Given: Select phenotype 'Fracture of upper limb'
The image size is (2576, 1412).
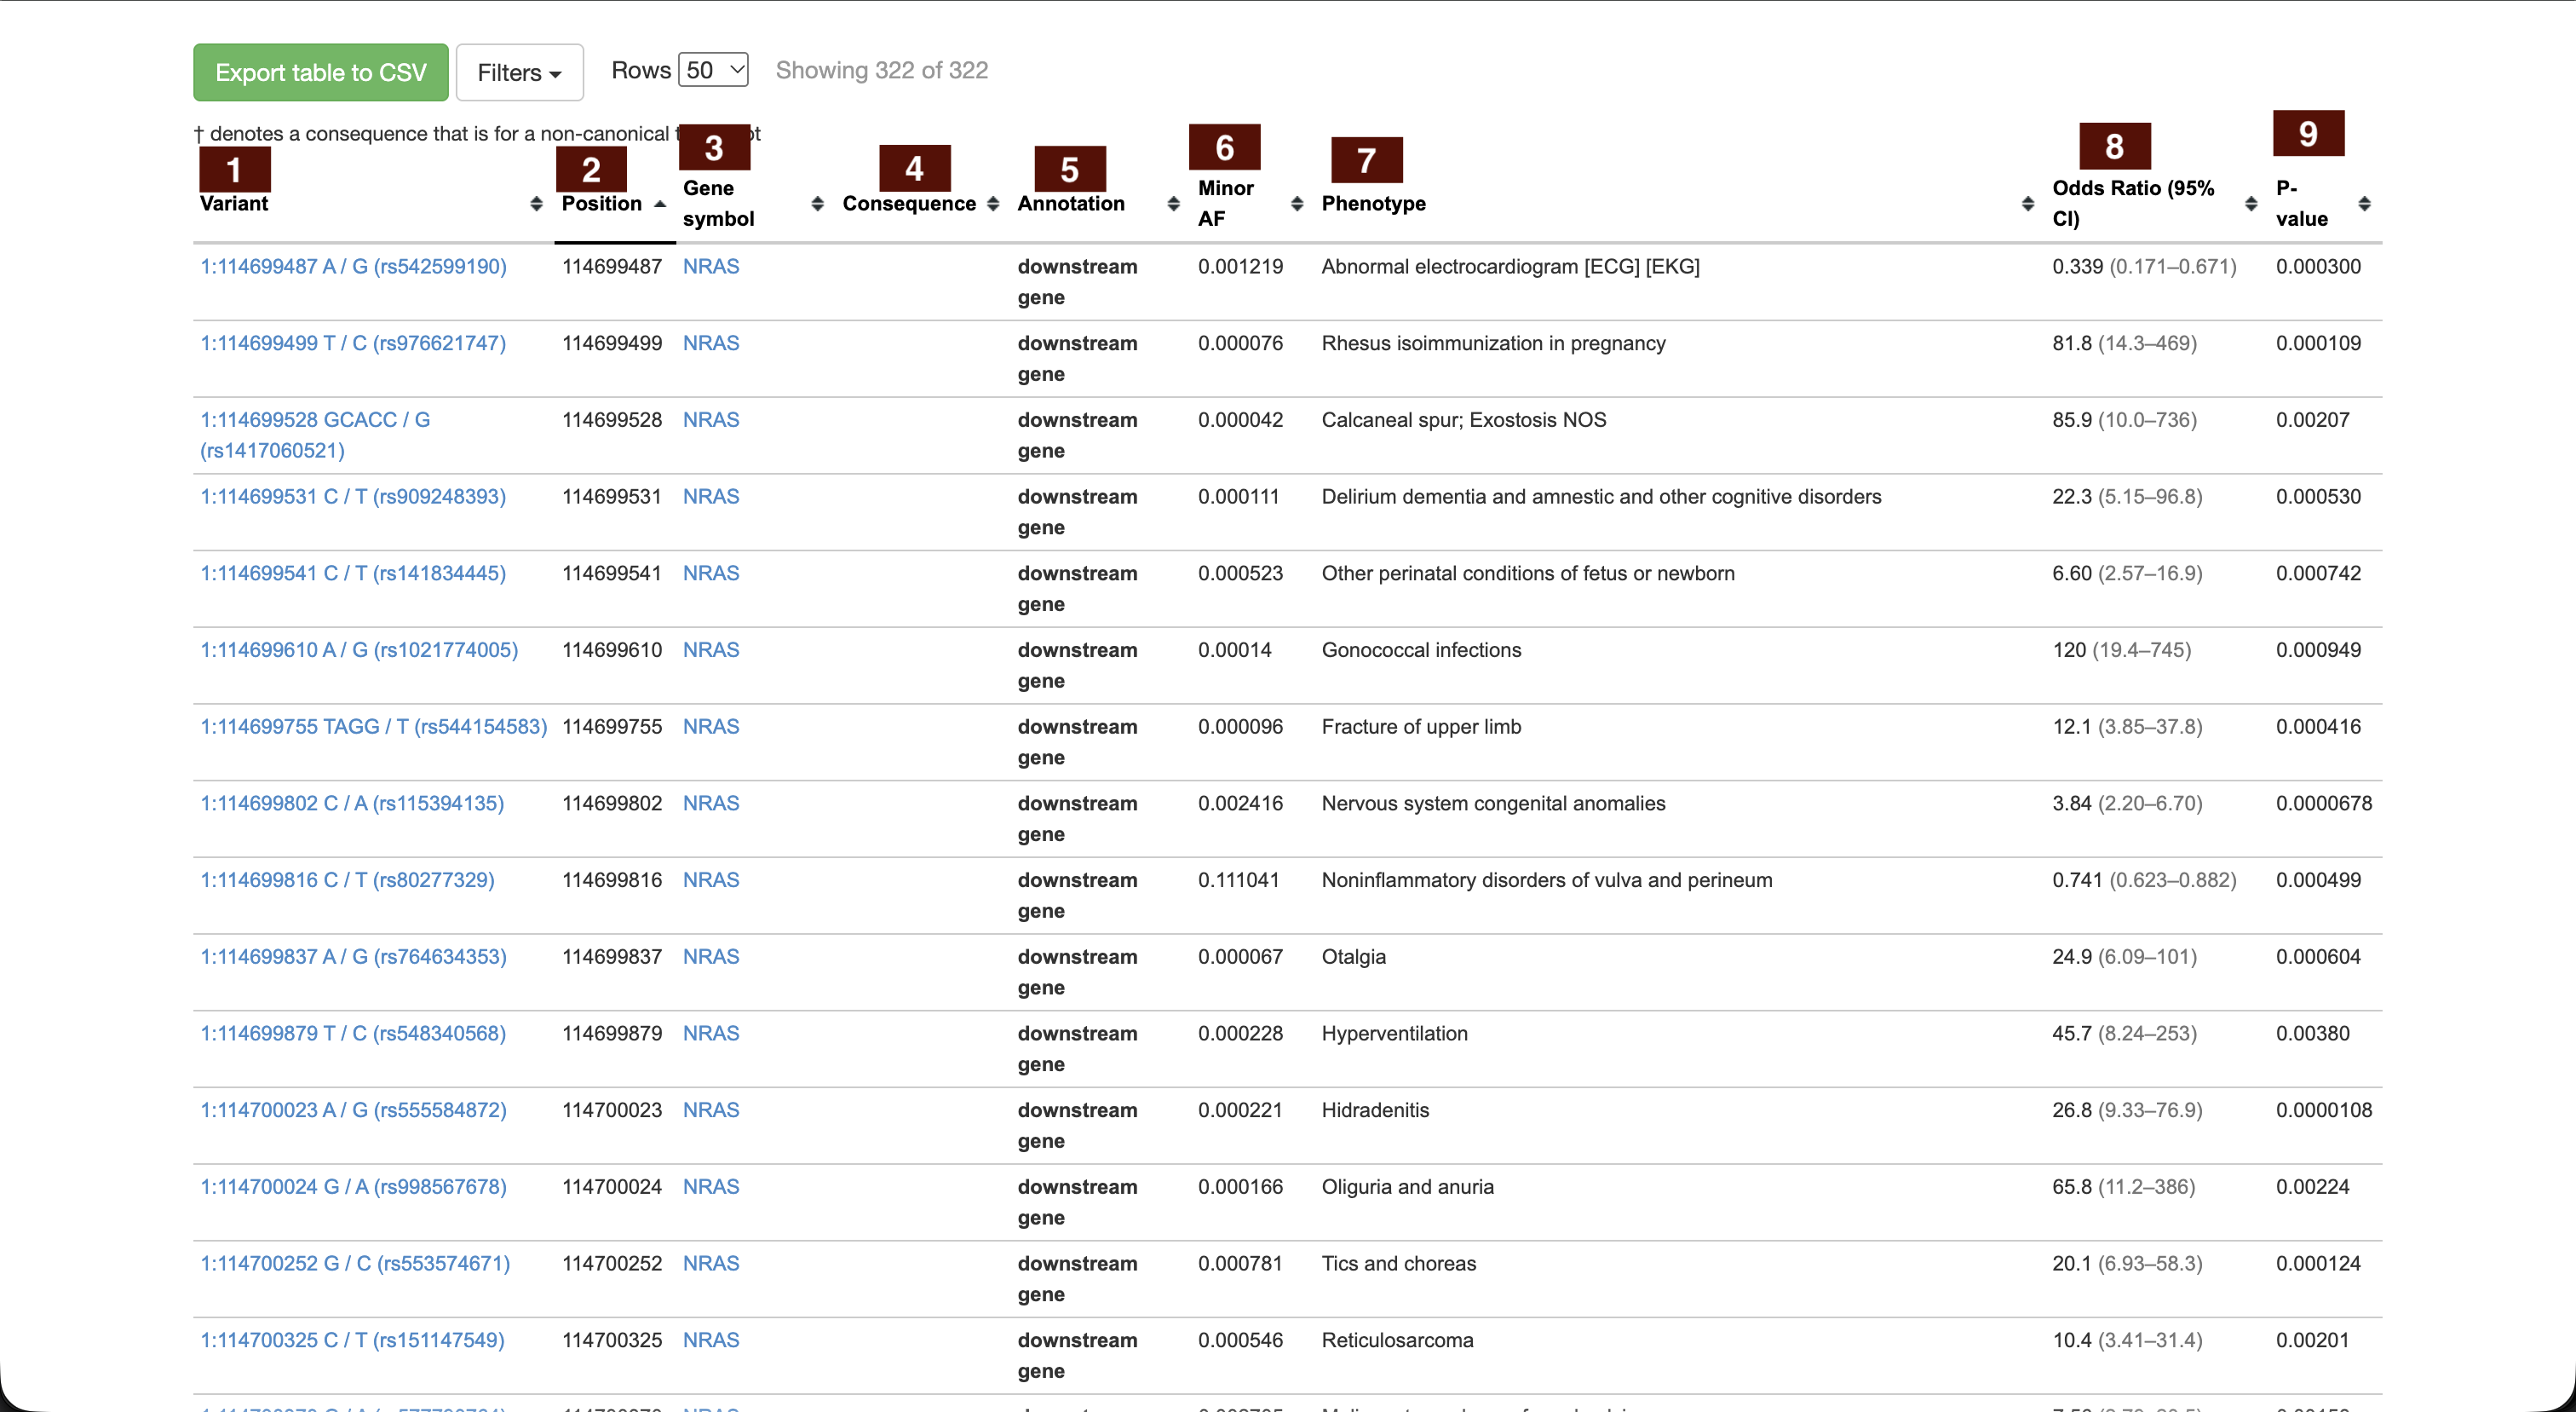Looking at the screenshot, I should (x=1421, y=727).
